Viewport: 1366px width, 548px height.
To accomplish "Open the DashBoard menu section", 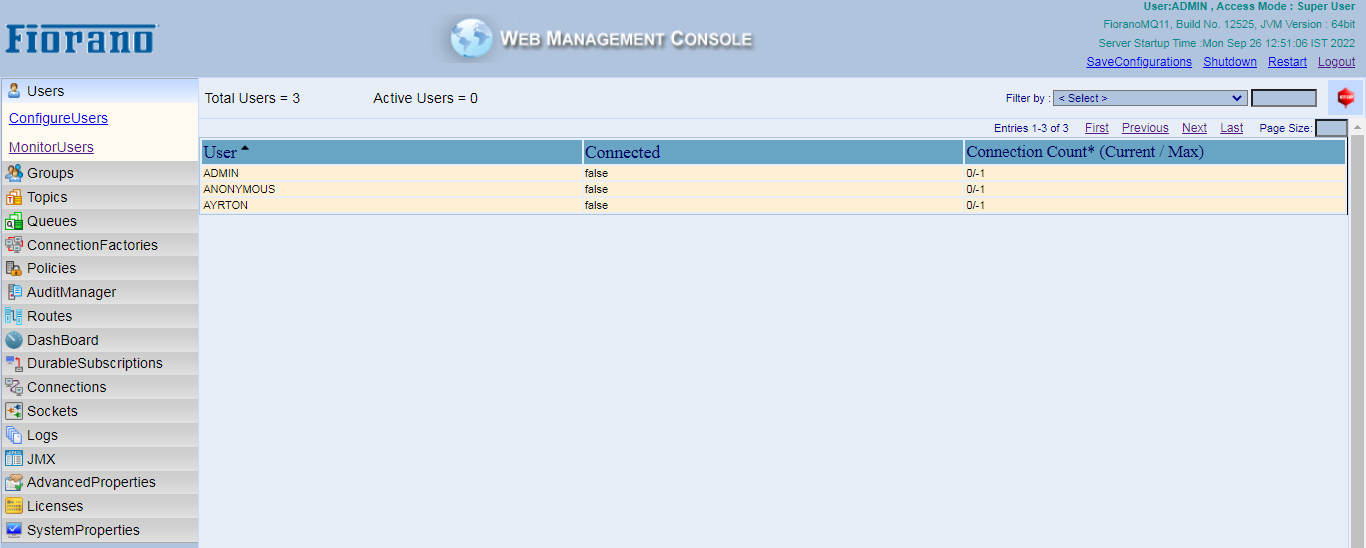I will point(100,340).
